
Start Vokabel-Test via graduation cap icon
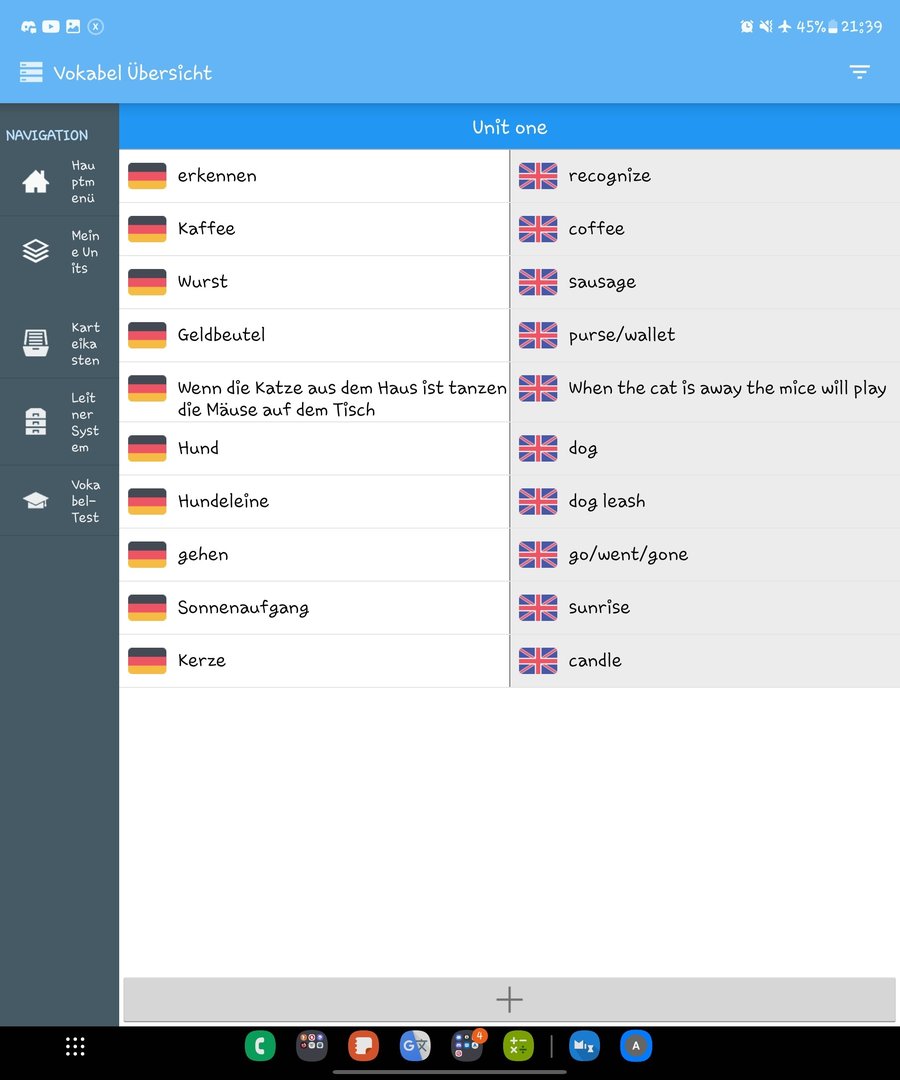point(36,501)
